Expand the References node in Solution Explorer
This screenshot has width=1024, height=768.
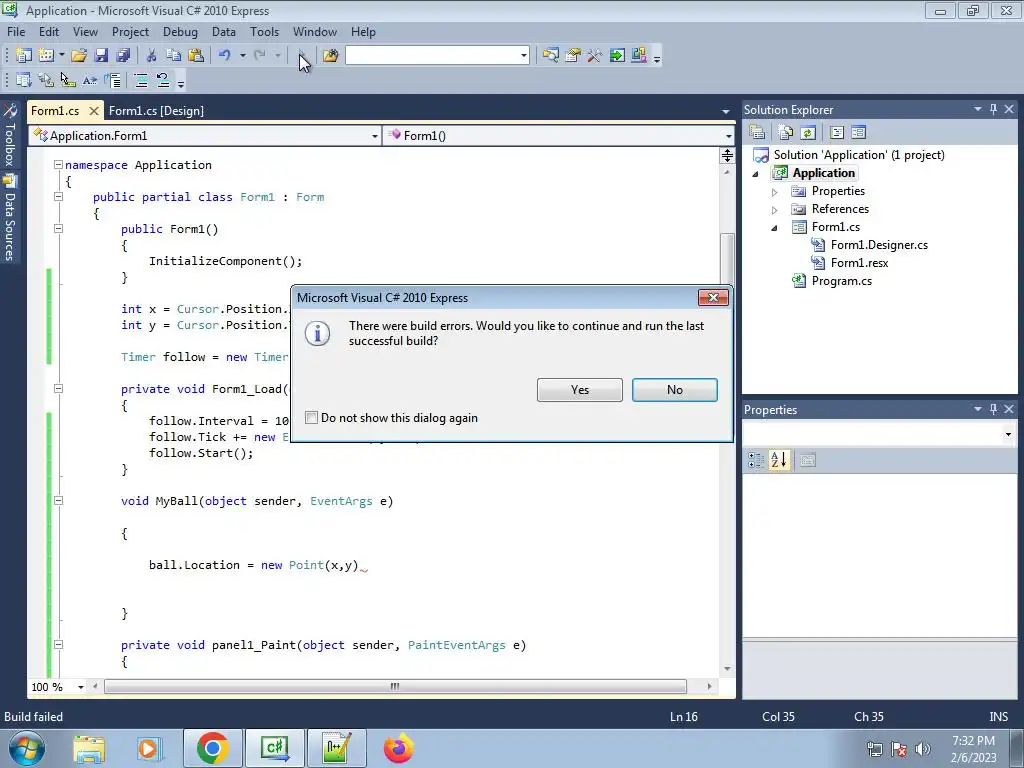tap(775, 210)
